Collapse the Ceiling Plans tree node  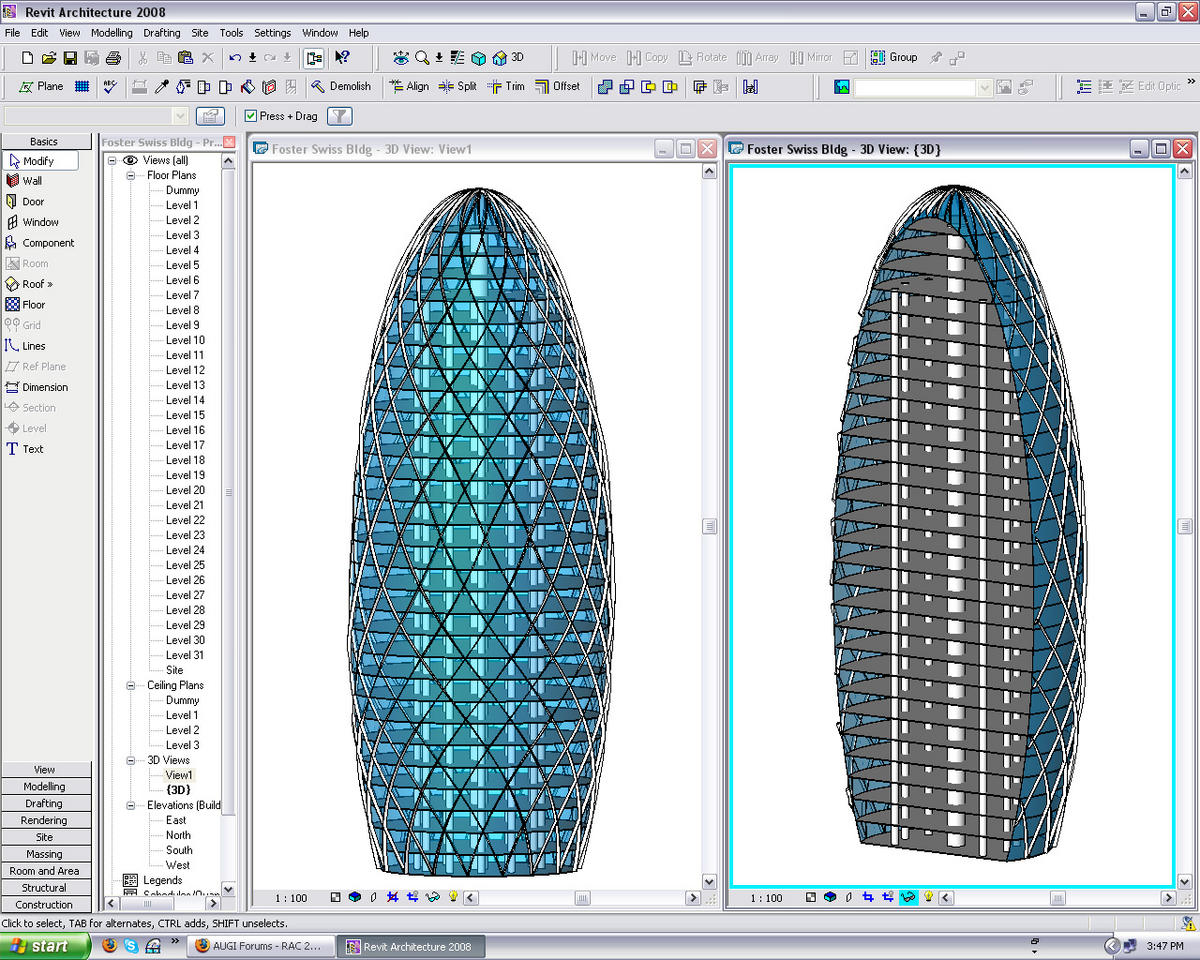[130, 685]
